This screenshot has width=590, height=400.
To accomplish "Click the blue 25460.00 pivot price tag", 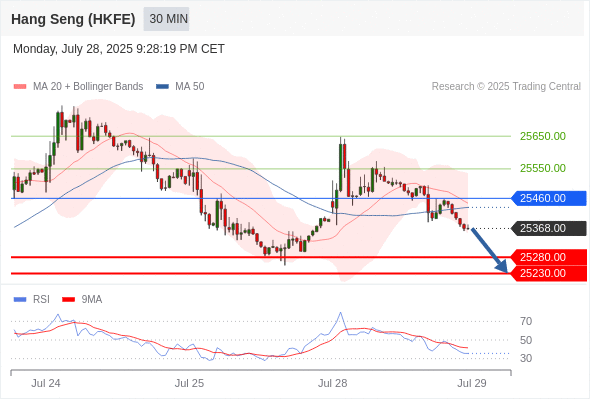I will coord(549,198).
